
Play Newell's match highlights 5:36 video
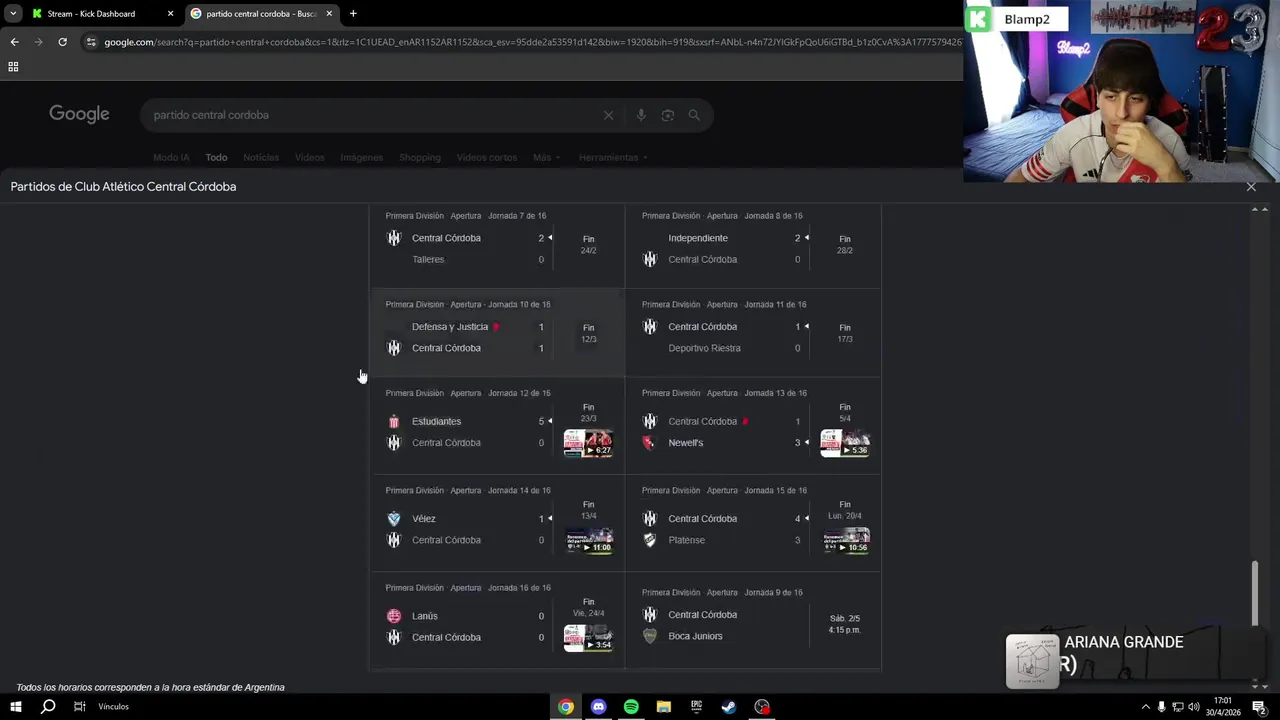(x=845, y=443)
